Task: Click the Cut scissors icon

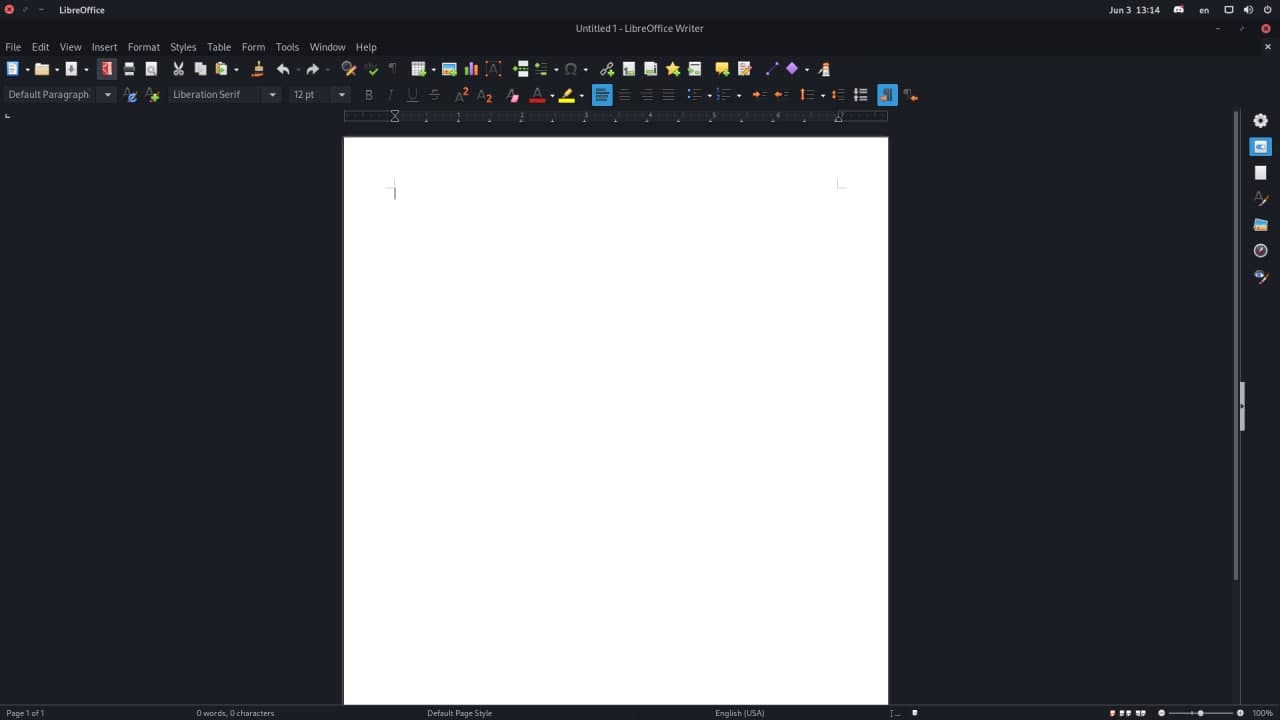Action: [178, 69]
